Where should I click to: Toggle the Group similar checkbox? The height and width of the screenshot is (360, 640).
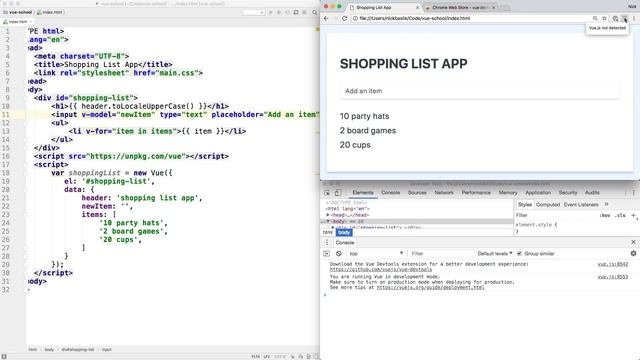519,253
